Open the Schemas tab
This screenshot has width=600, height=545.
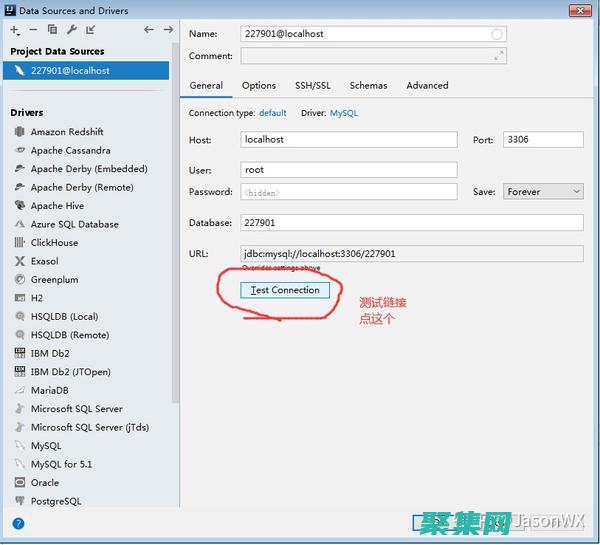[368, 86]
